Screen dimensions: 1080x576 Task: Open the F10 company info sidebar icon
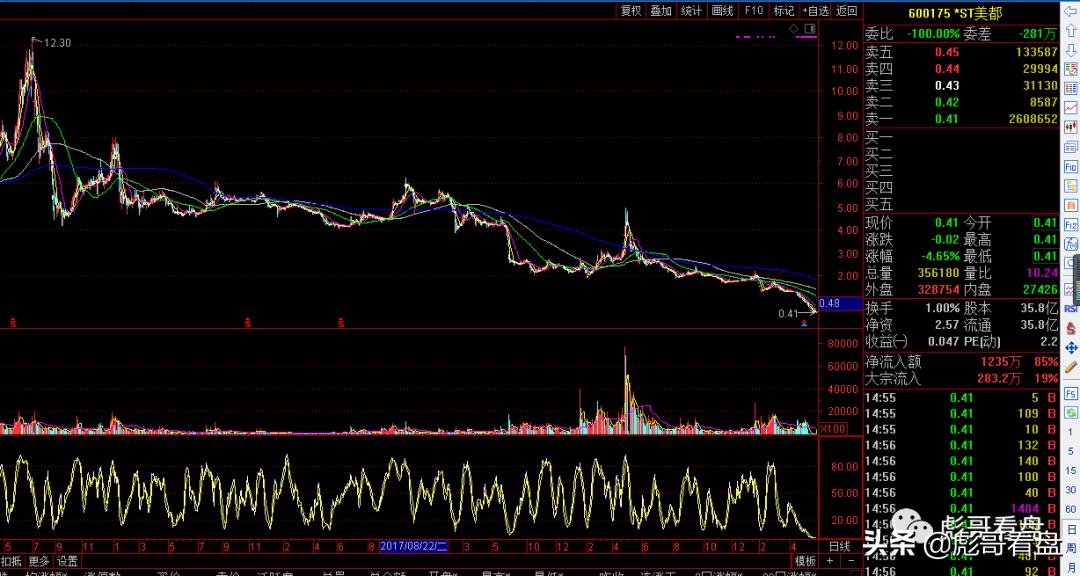1071,167
